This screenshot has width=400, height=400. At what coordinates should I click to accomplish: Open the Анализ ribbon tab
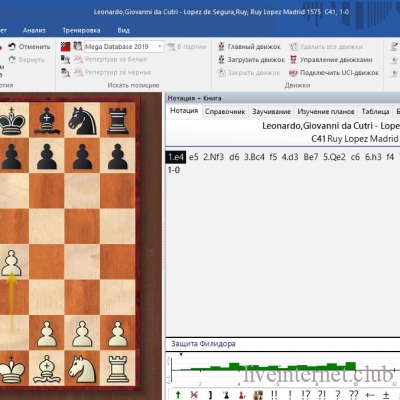(x=34, y=30)
